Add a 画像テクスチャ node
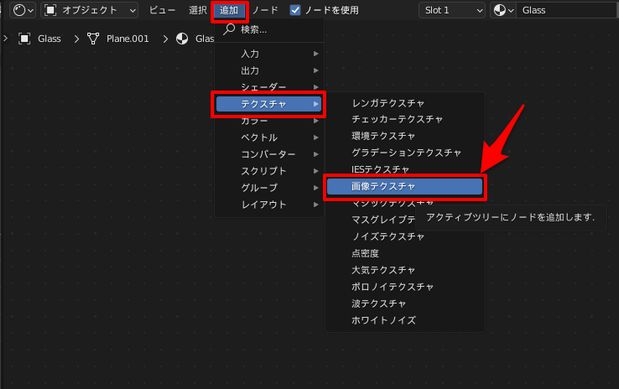The image size is (619, 389). 405,186
